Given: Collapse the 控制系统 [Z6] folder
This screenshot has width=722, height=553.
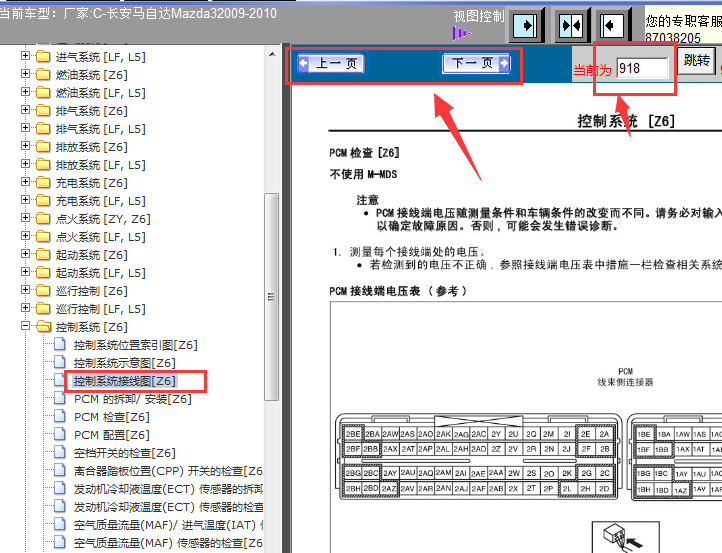Looking at the screenshot, I should 25,326.
